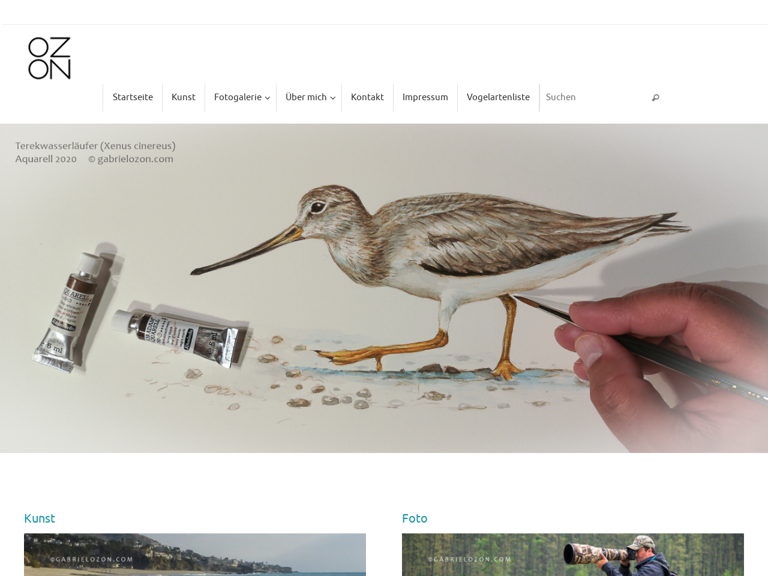Click the Kunst section heading link

point(40,518)
